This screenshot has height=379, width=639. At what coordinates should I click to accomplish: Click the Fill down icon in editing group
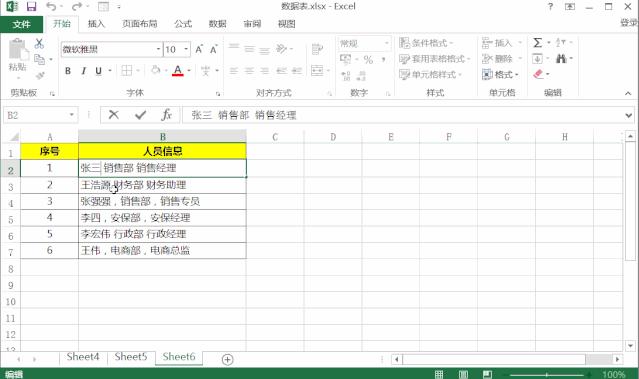pyautogui.click(x=538, y=59)
